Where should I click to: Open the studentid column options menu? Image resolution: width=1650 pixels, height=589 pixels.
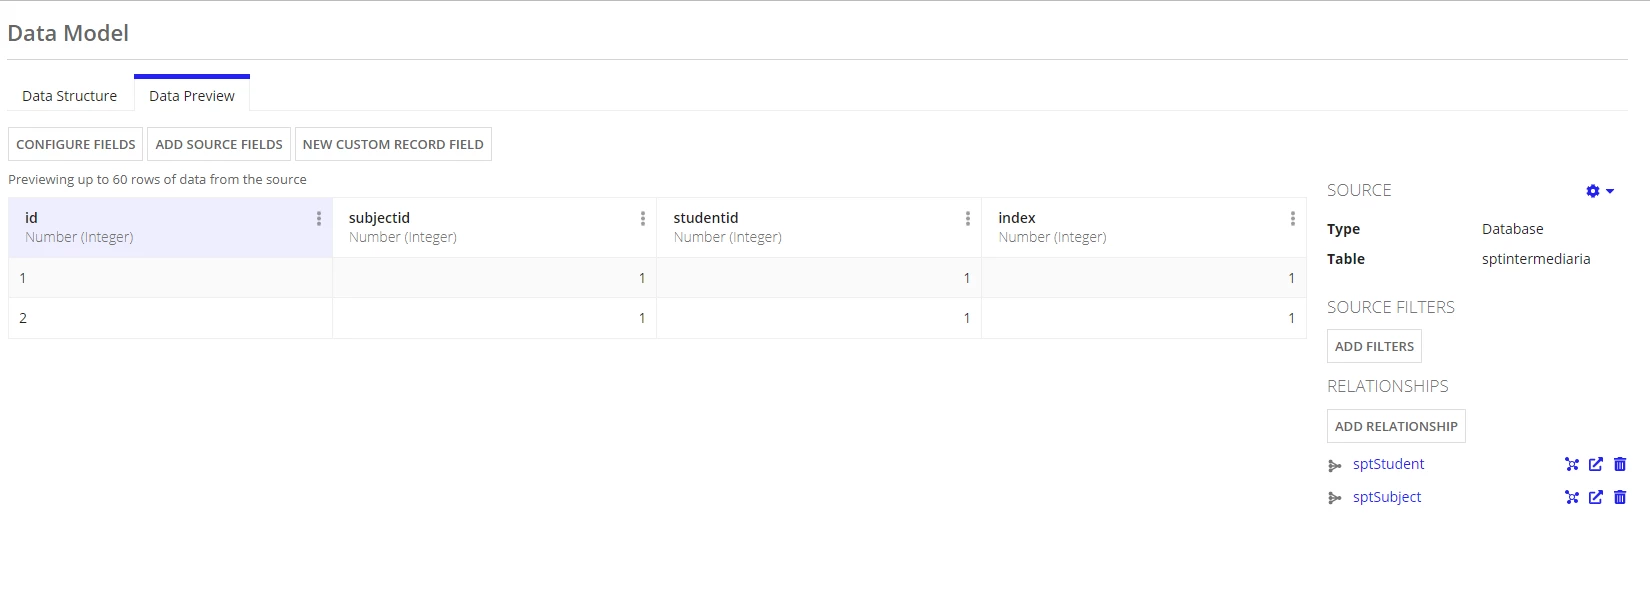point(968,218)
